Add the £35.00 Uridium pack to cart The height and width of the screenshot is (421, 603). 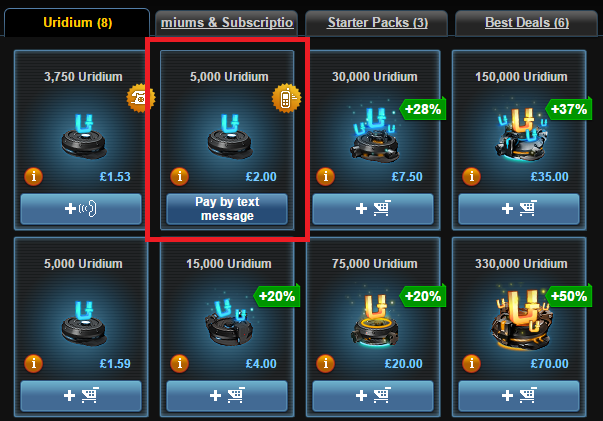coord(519,209)
